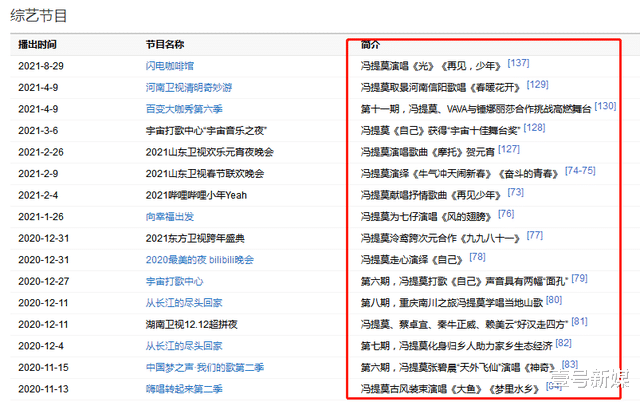Follow the 中国梦之声·我们的歌第二季 link

pos(205,368)
